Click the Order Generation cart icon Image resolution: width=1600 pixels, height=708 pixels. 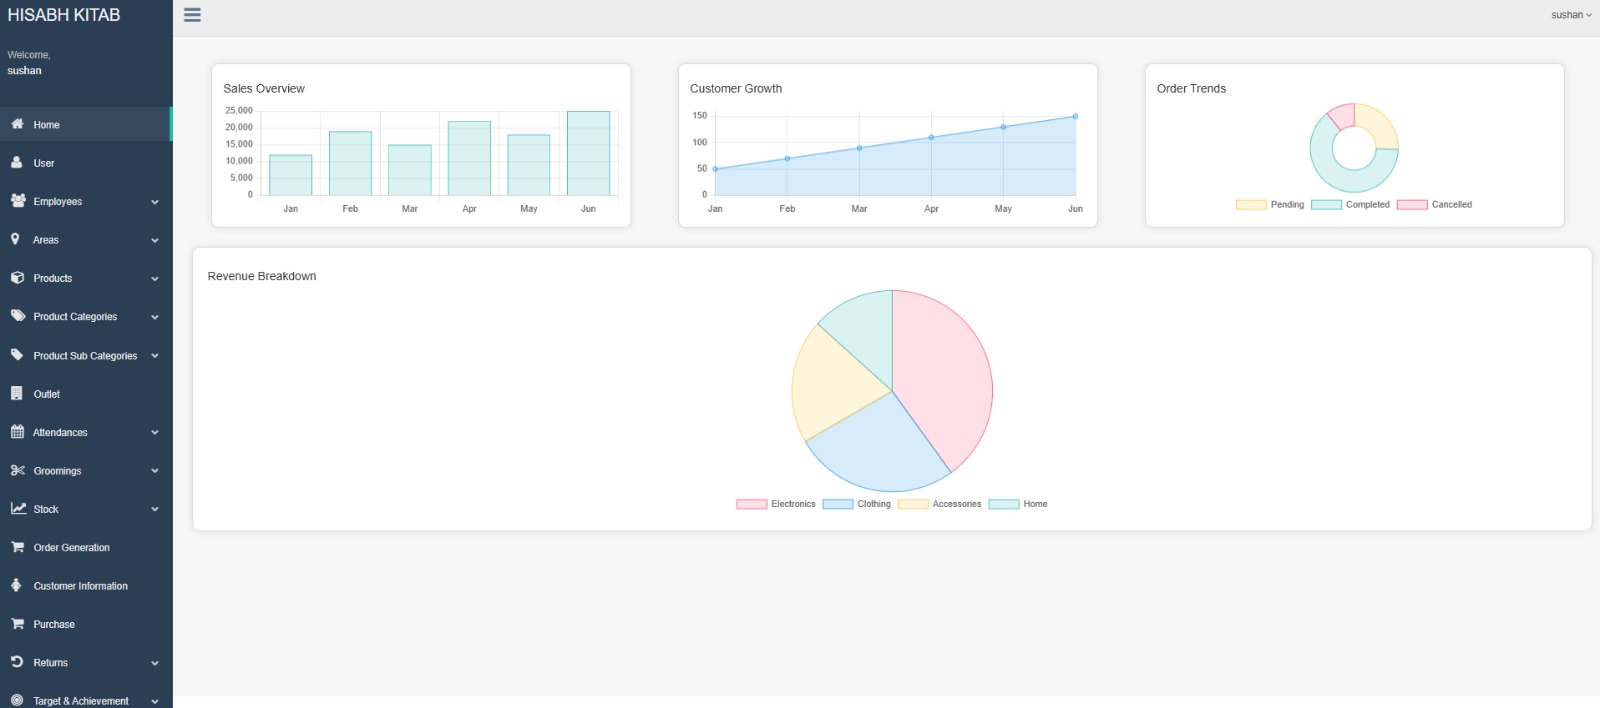(x=17, y=547)
